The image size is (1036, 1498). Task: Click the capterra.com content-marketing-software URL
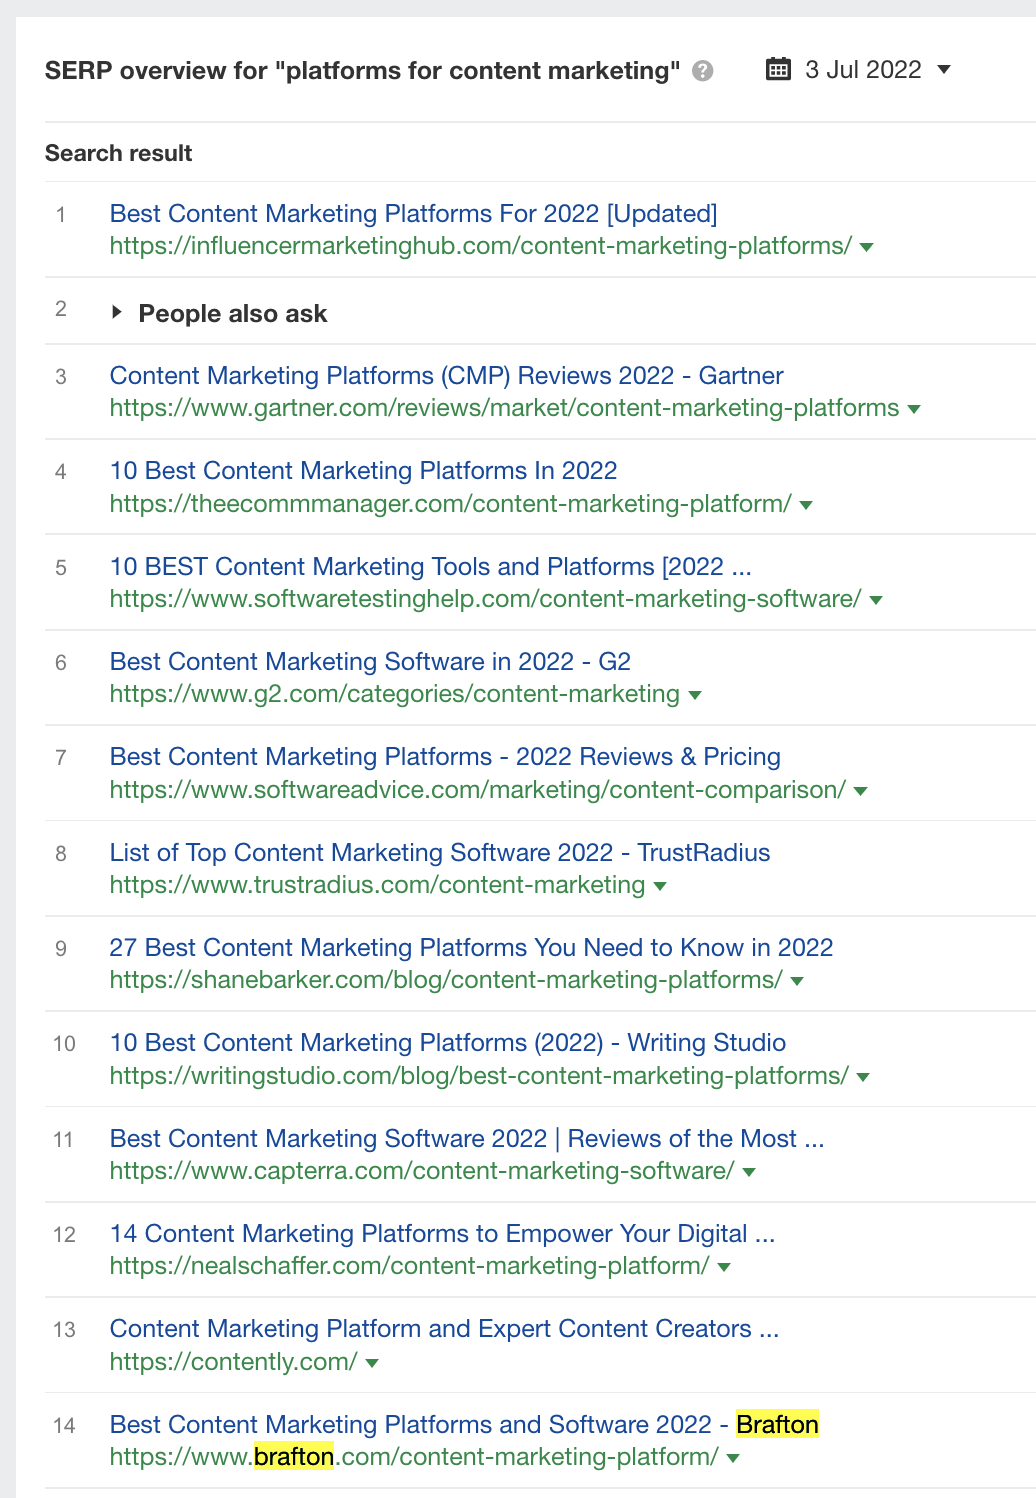coord(422,1171)
